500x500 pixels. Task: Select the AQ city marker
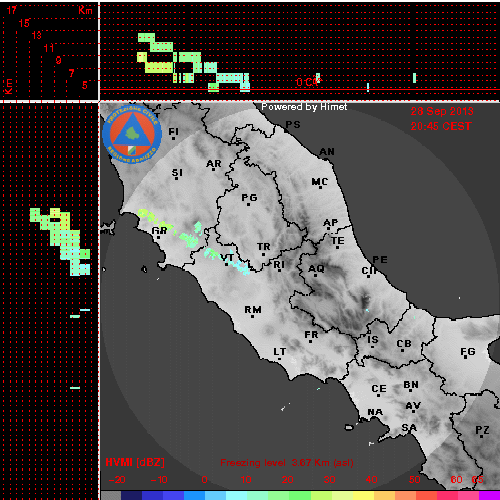coord(316,275)
